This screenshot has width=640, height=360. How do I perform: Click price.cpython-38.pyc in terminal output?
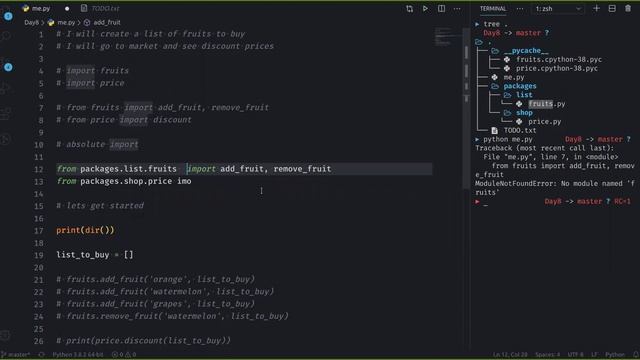pos(557,69)
